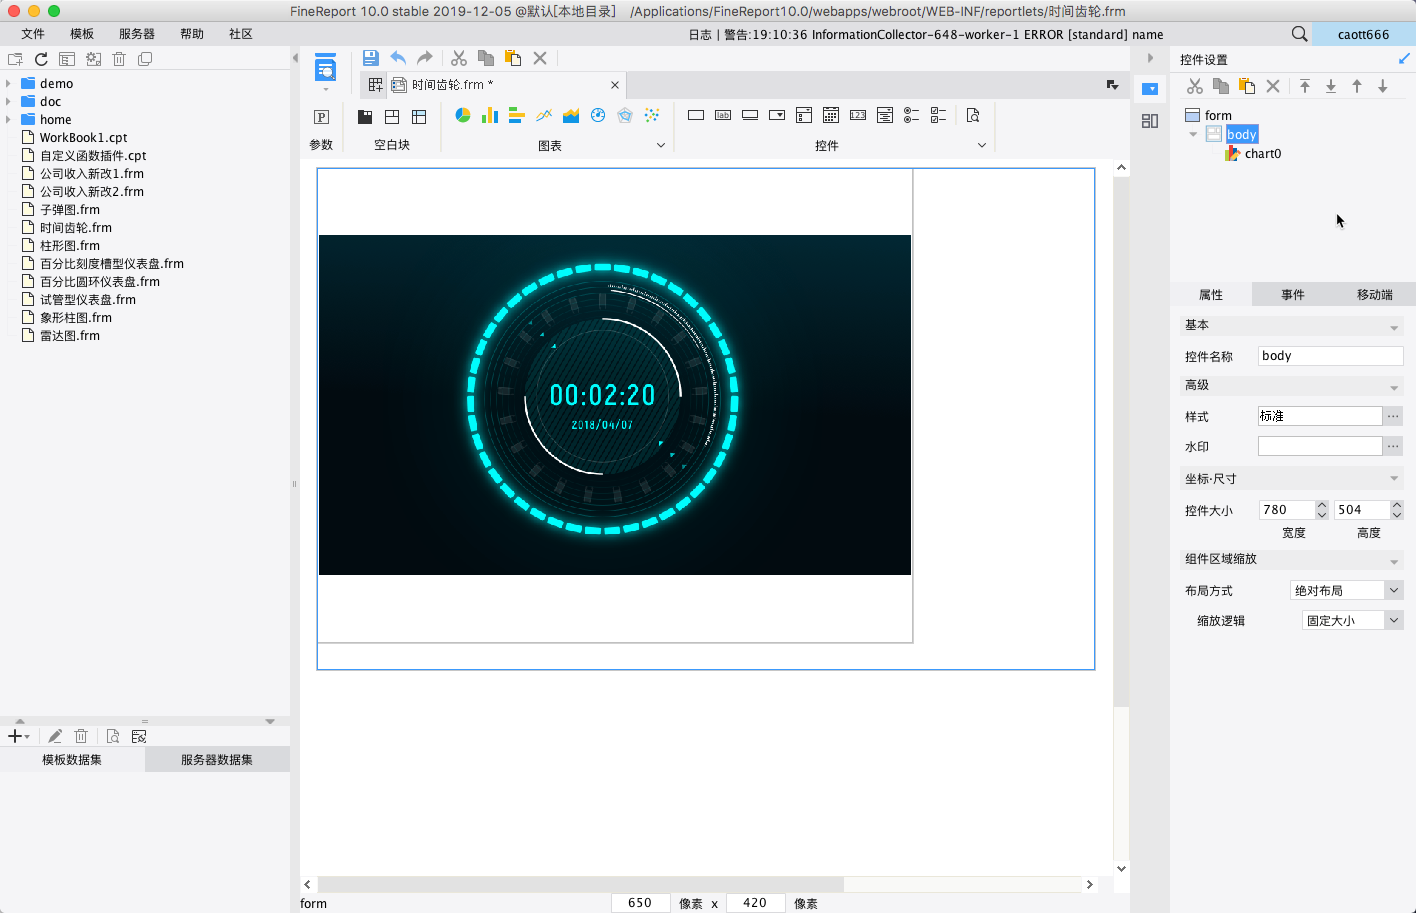Switch to the 事件 tab
The image size is (1416, 913).
click(1292, 295)
